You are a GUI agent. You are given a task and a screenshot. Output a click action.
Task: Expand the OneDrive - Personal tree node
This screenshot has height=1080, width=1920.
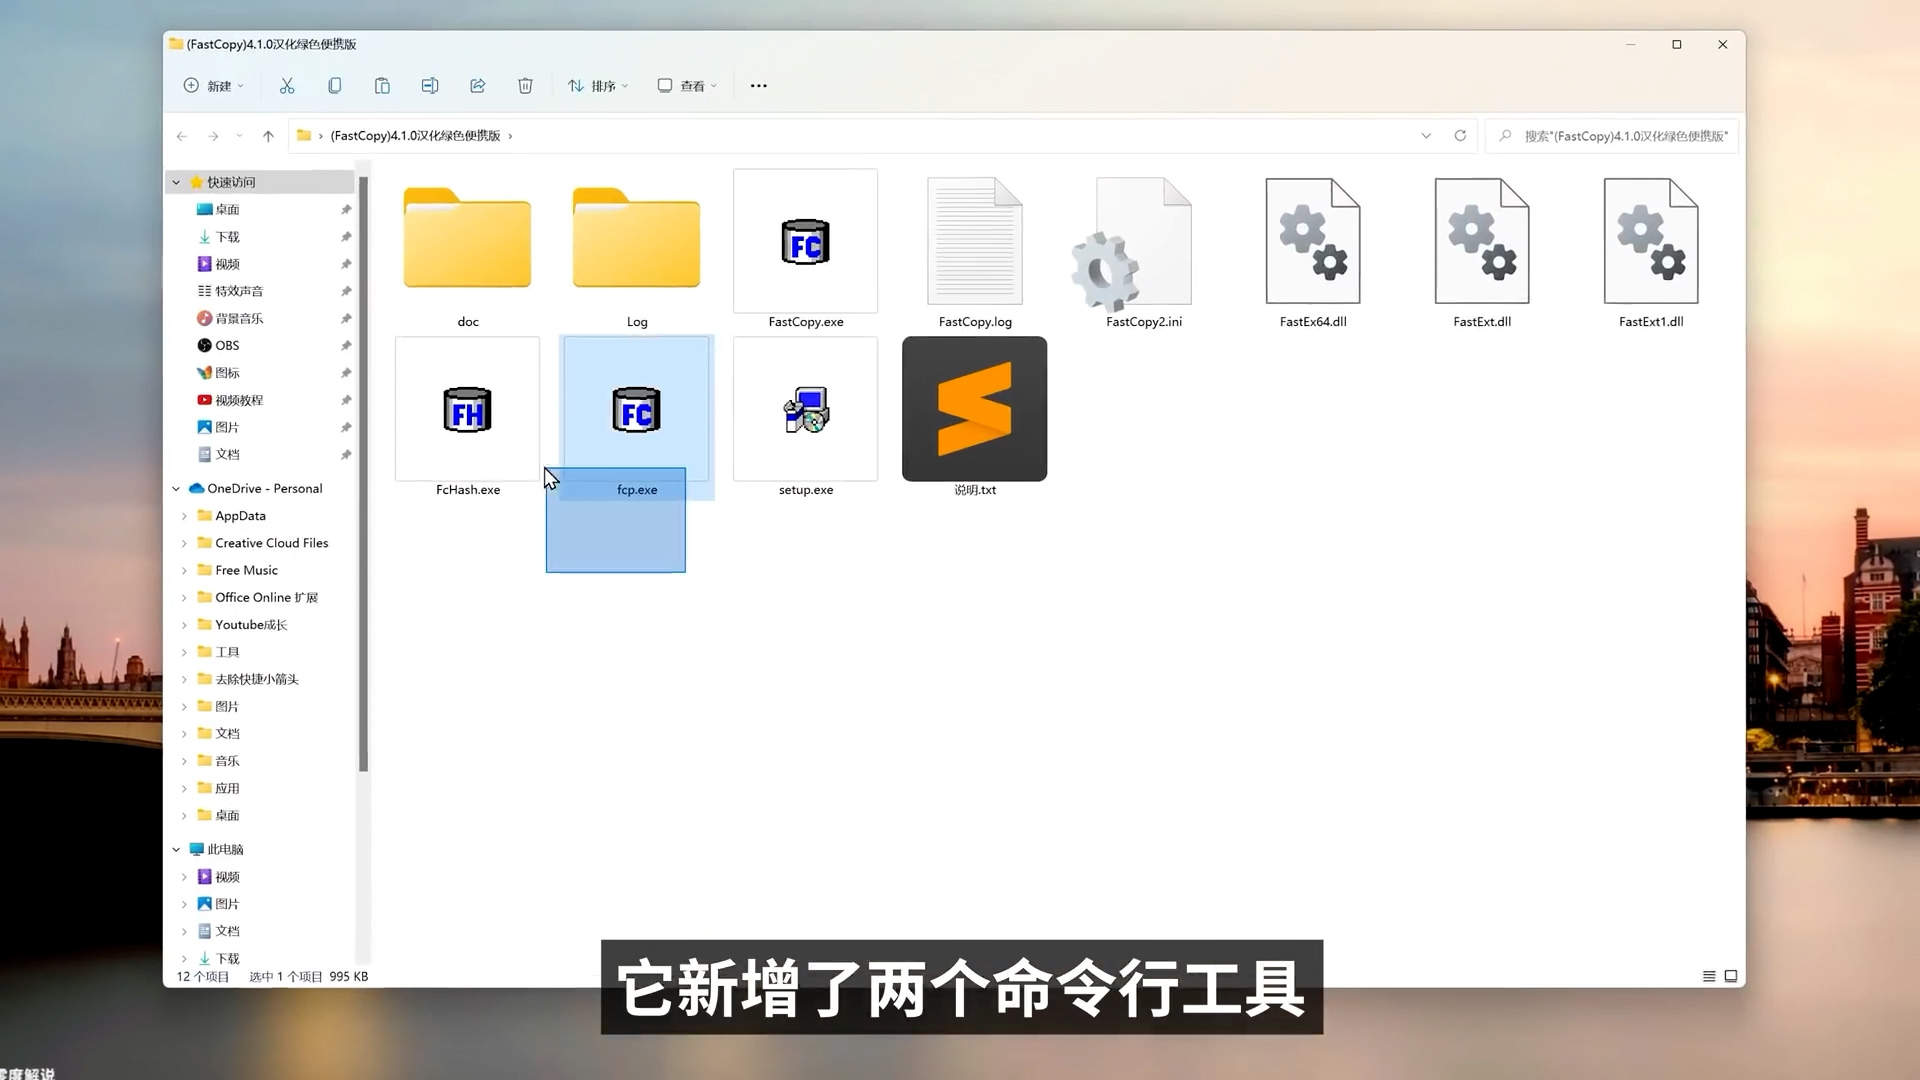tap(176, 488)
